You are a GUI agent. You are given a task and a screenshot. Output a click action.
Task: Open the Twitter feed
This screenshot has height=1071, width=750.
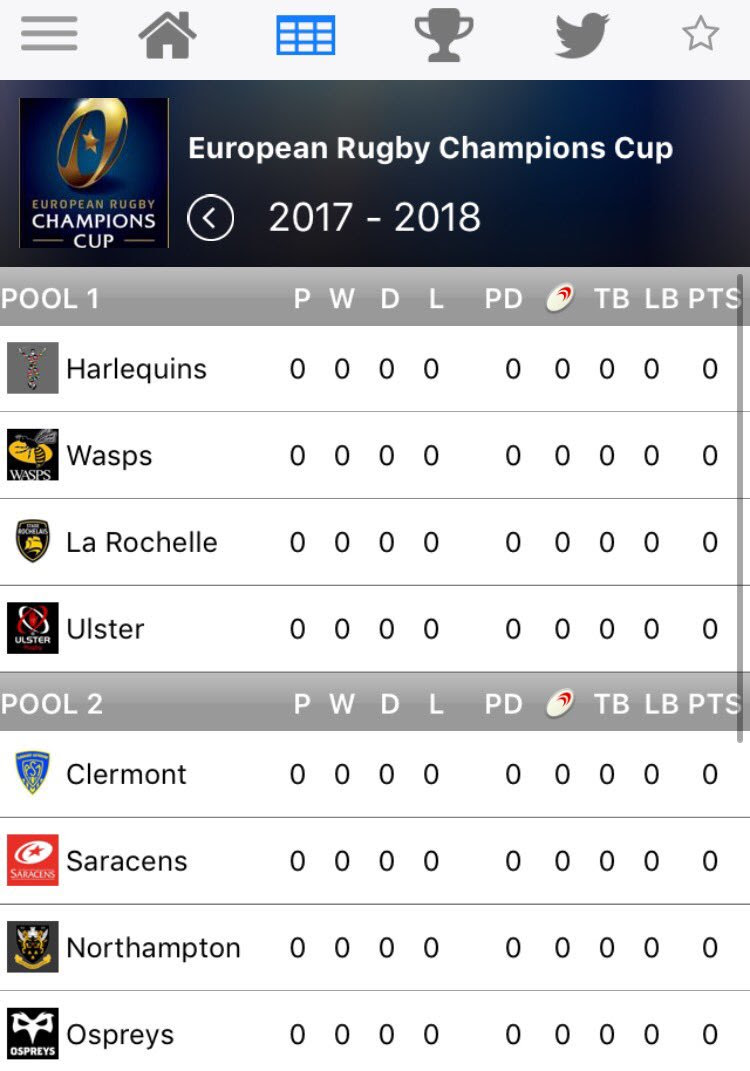[x=582, y=36]
